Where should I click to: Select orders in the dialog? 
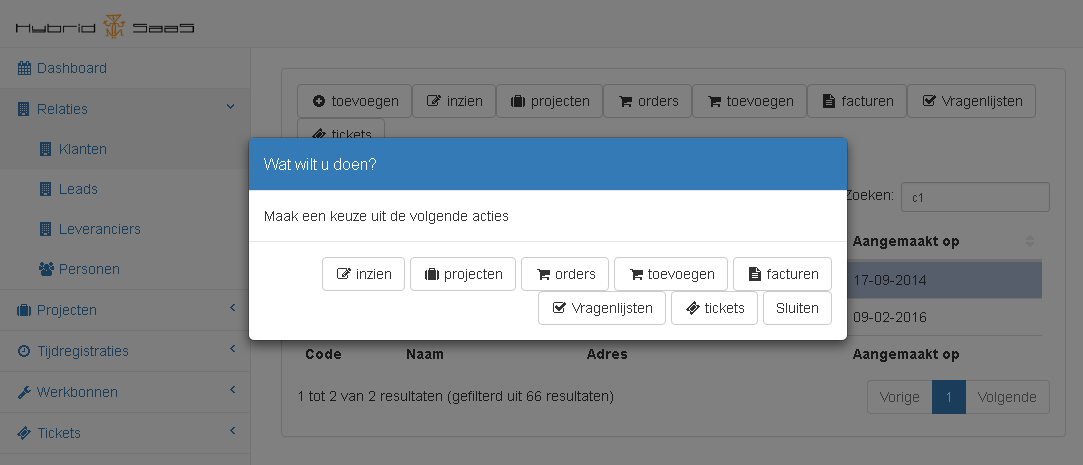[x=565, y=274]
